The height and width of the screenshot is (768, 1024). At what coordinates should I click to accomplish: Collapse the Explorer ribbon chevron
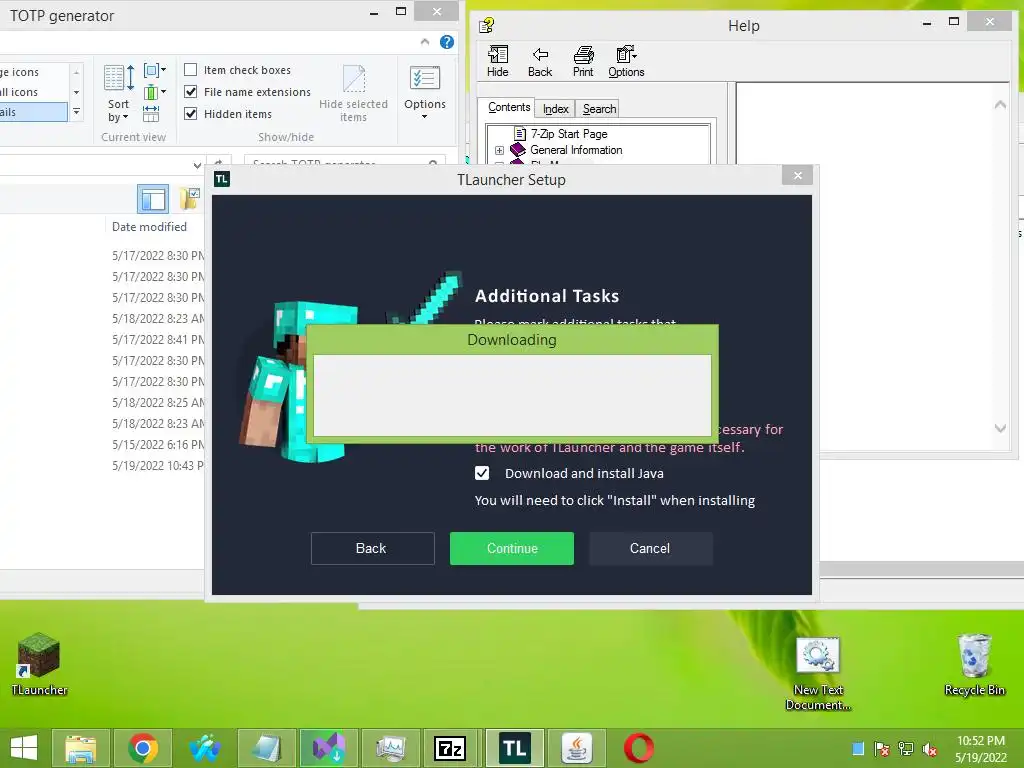coord(425,42)
